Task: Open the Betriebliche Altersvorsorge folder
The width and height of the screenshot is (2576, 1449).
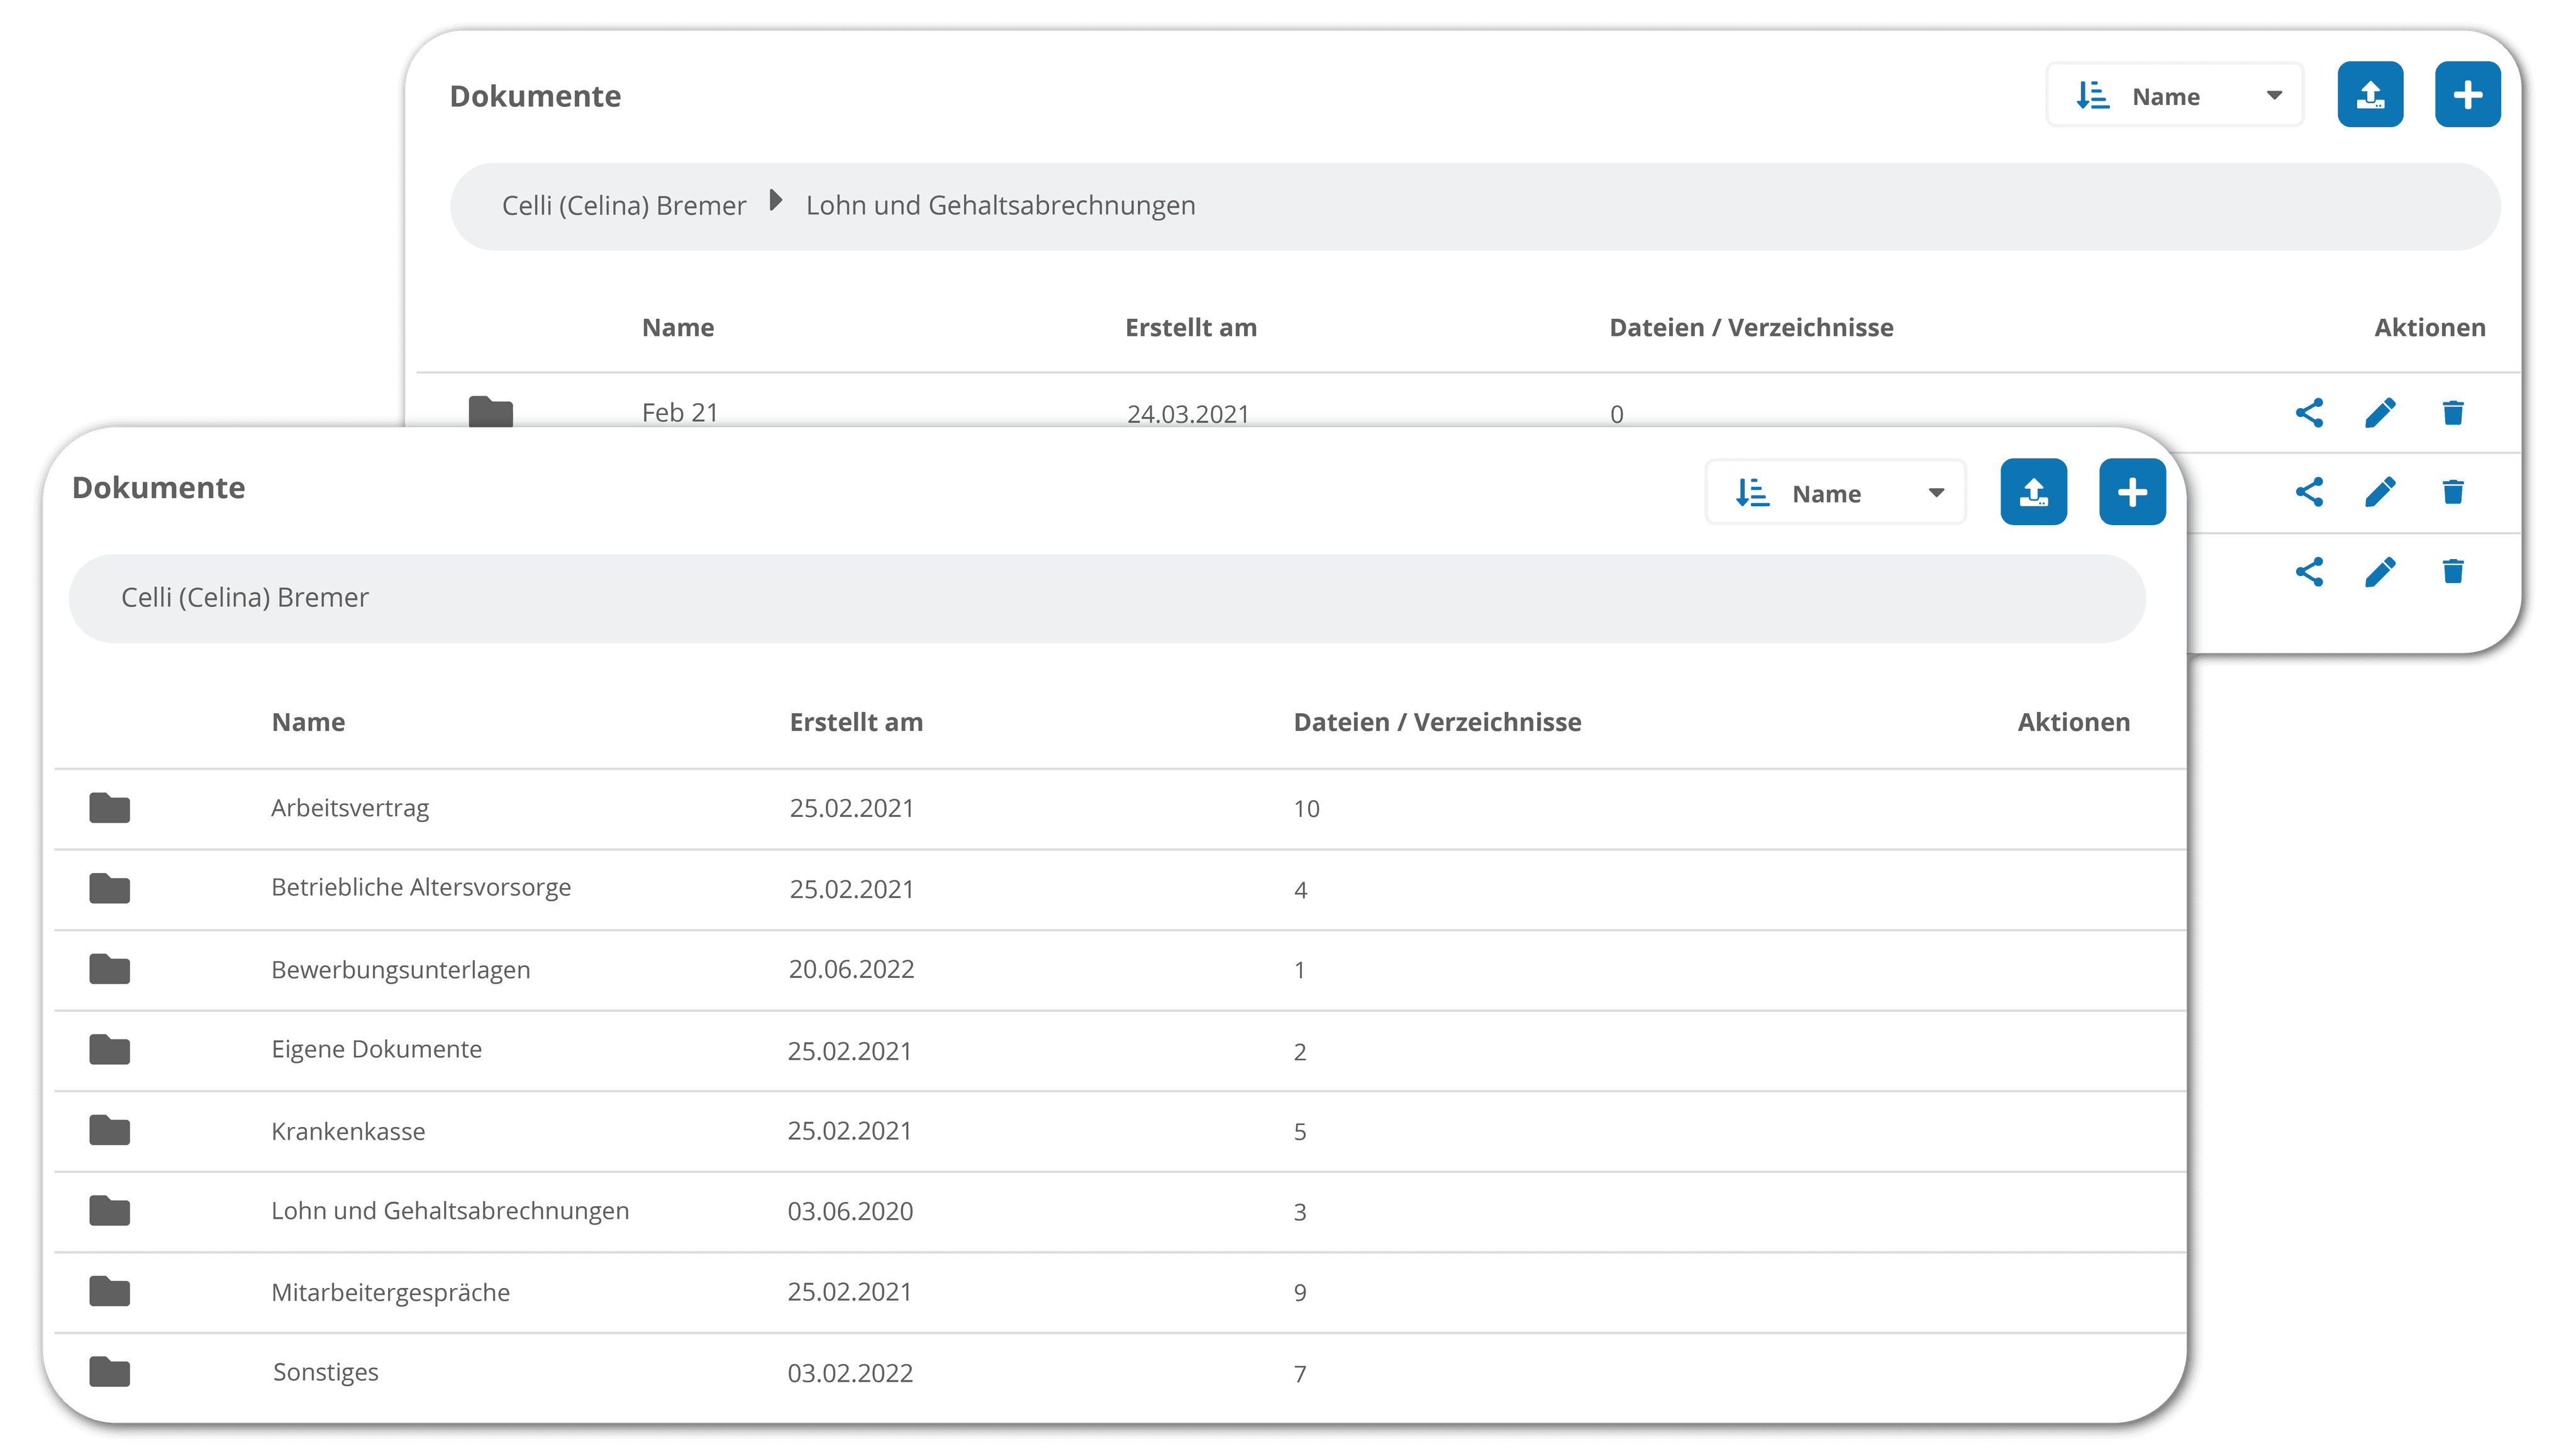Action: [x=1120, y=889]
